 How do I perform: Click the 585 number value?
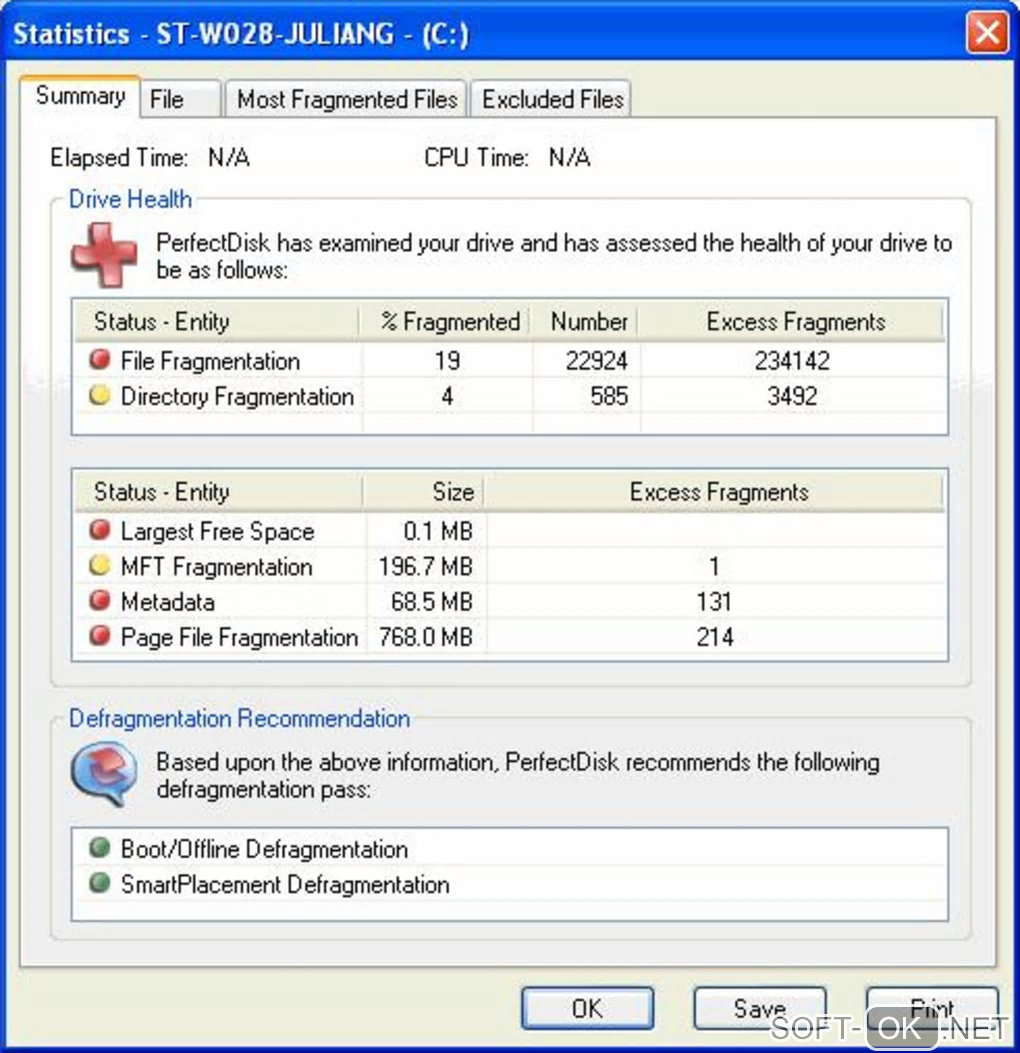tap(609, 396)
